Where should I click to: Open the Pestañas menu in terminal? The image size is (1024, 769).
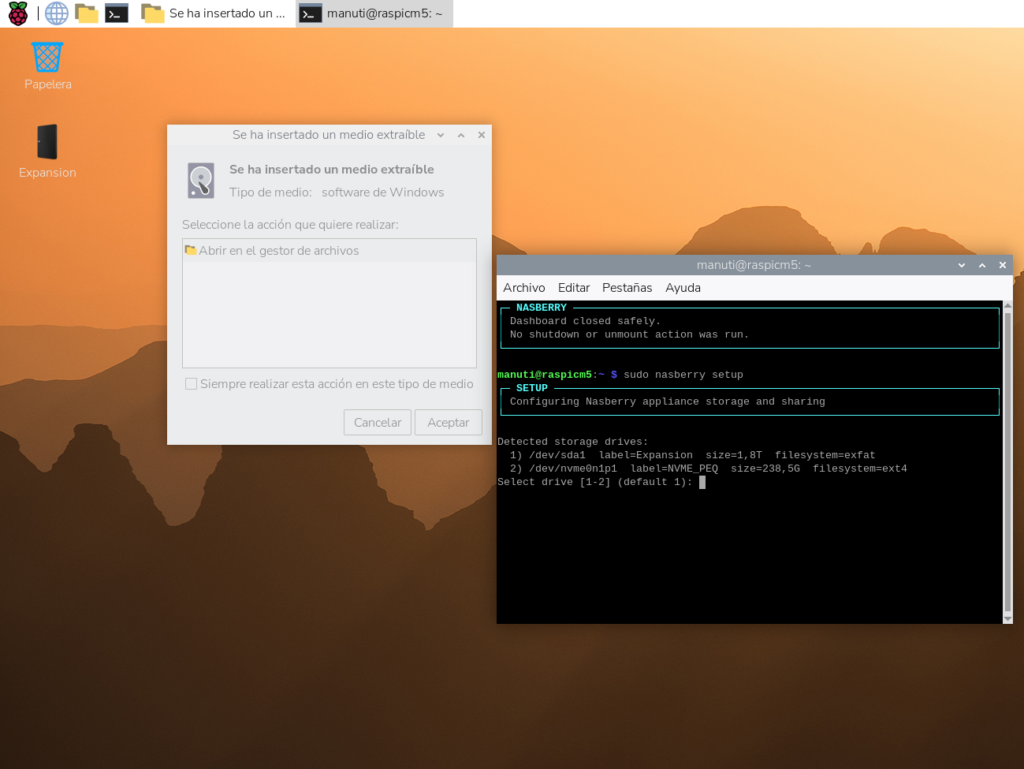[x=627, y=288]
